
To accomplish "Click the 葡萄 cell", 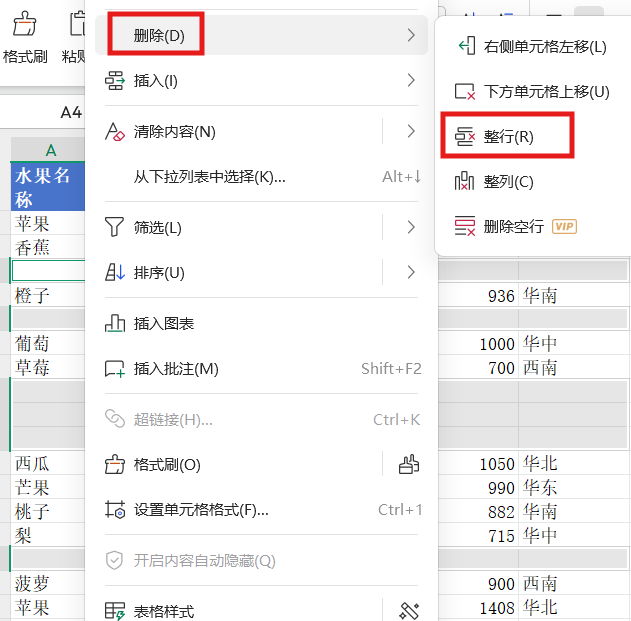I will pyautogui.click(x=48, y=343).
